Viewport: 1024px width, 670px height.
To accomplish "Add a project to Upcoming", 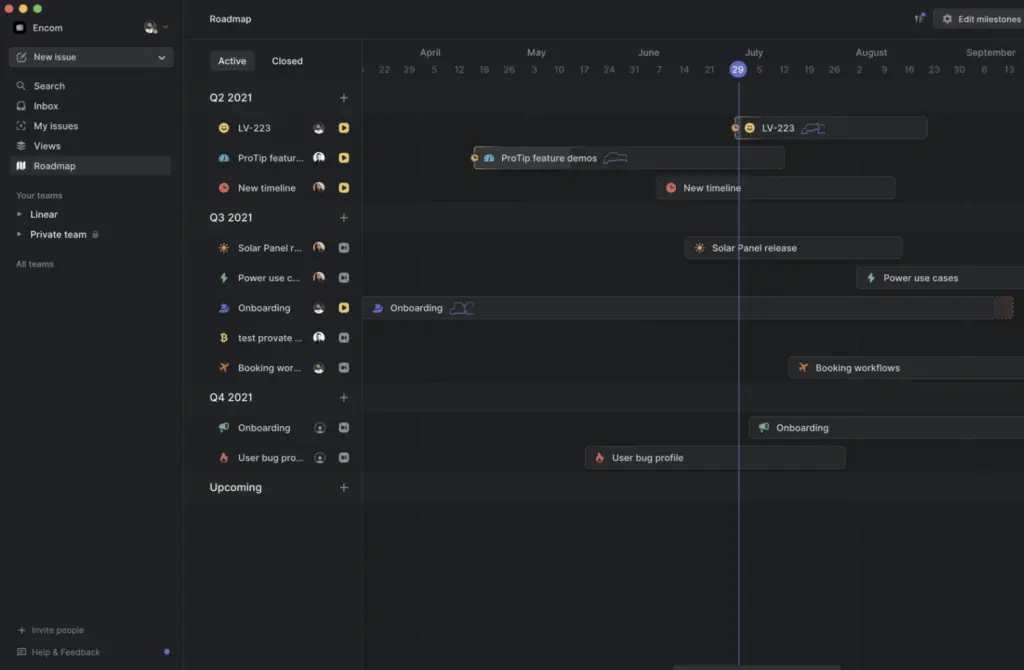I will click(344, 487).
